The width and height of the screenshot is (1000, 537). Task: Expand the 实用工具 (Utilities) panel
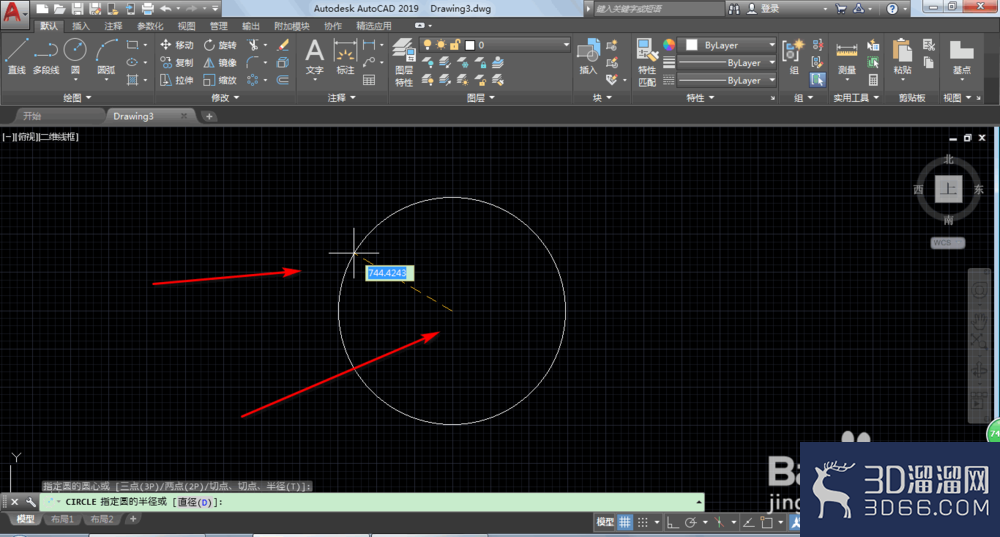point(856,98)
